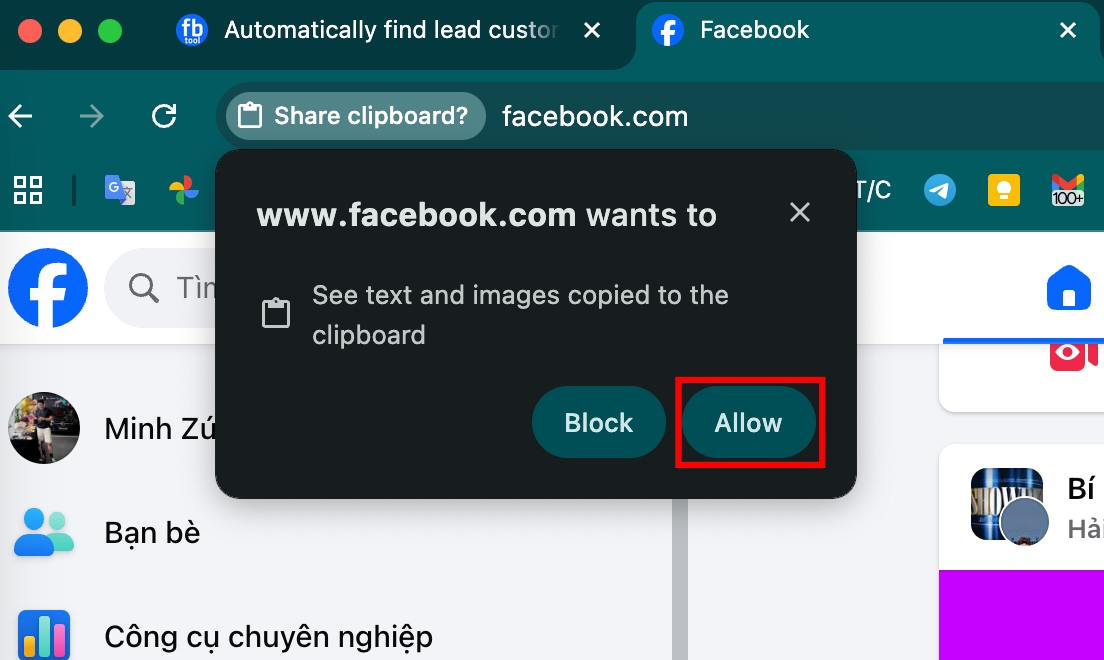Click the facebook.com address bar URL

595,116
